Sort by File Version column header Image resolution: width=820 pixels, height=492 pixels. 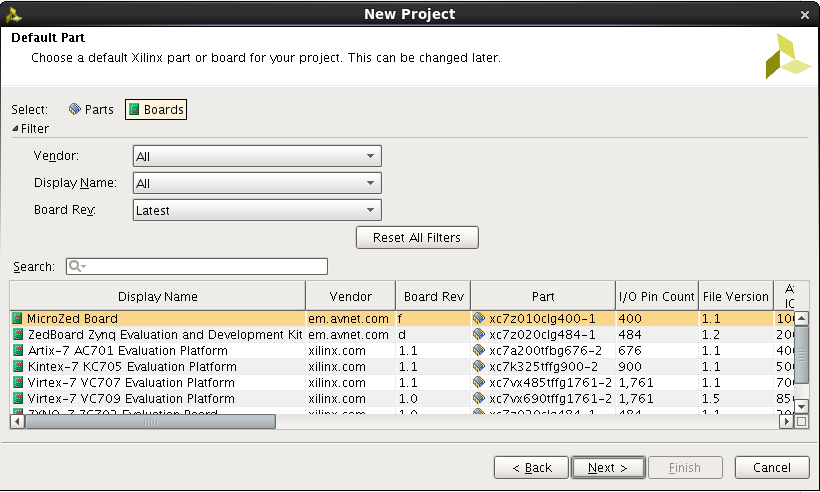point(736,296)
